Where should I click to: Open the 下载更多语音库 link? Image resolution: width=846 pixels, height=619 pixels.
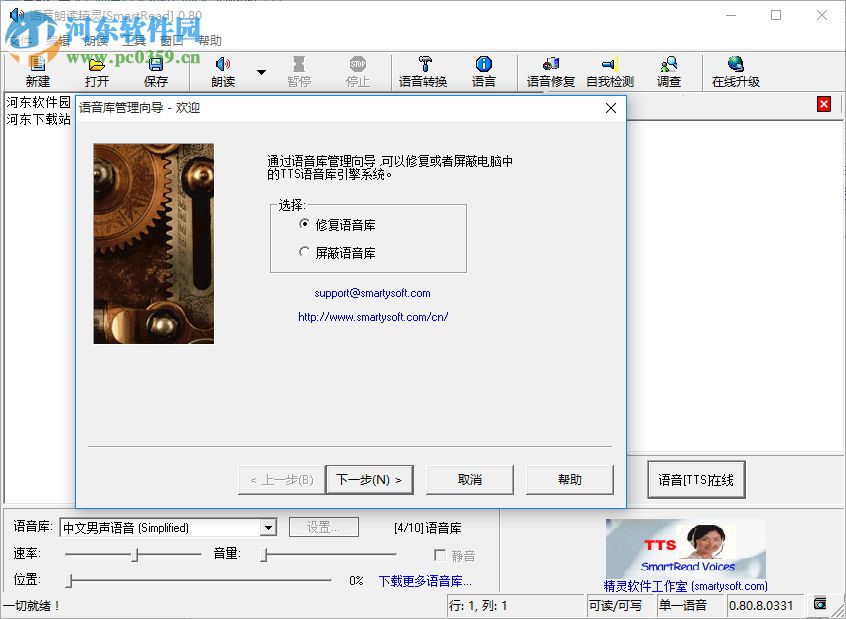pyautogui.click(x=424, y=580)
